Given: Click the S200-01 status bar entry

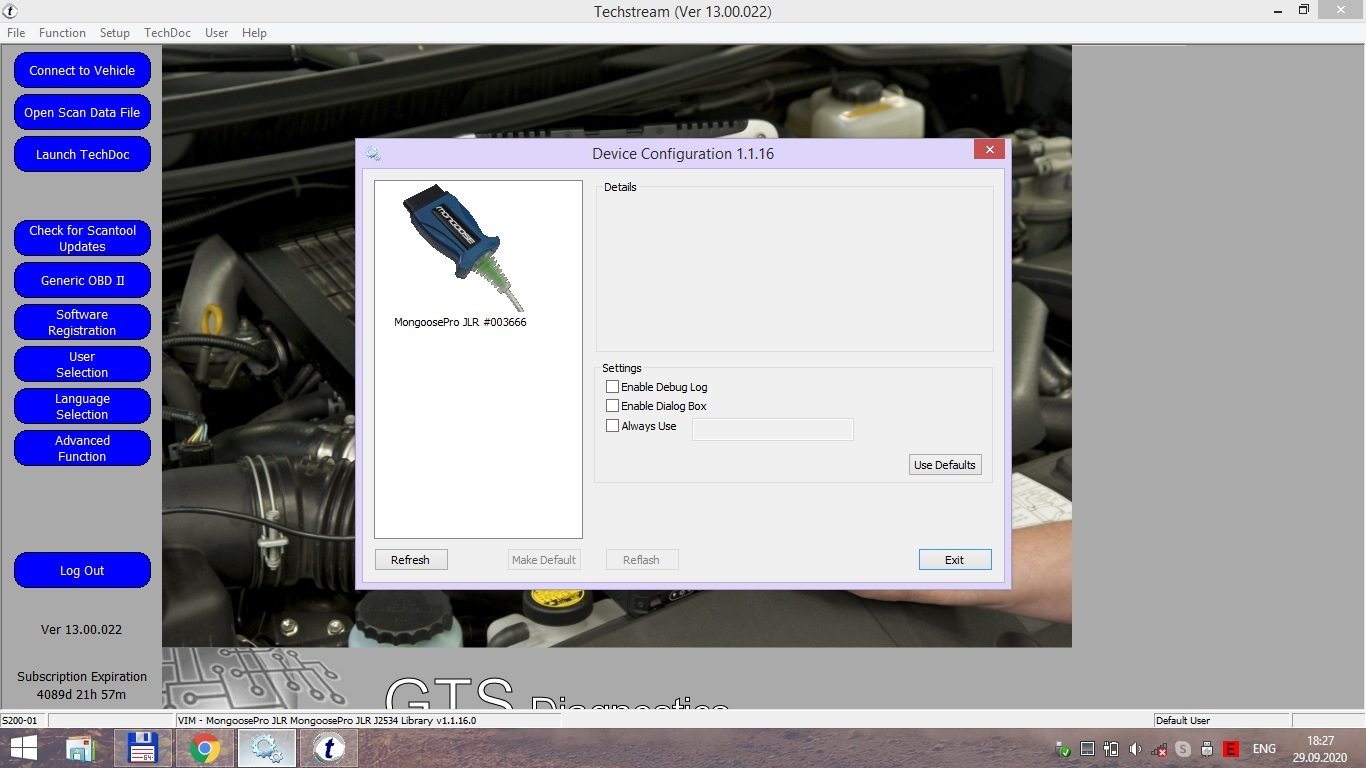Looking at the screenshot, I should tap(20, 720).
